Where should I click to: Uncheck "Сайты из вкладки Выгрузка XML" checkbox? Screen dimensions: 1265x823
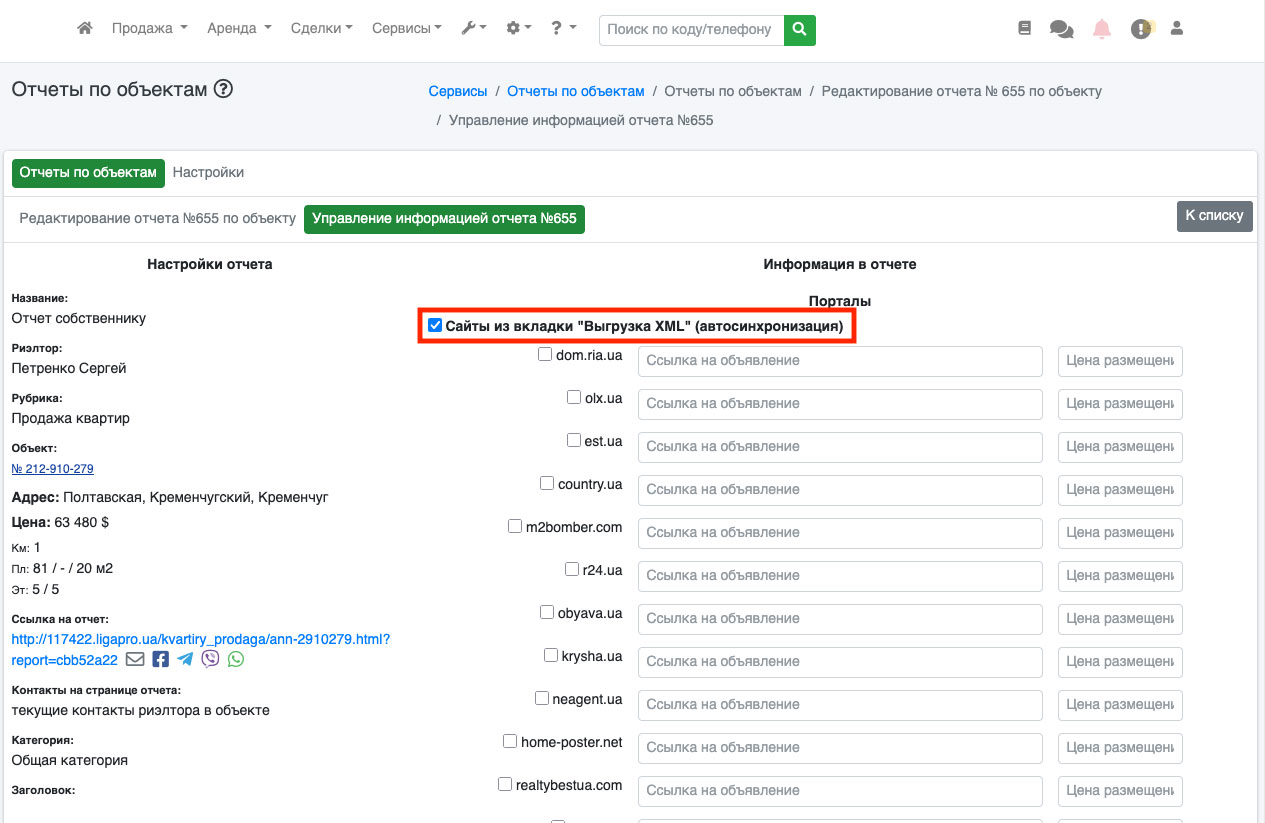coord(435,326)
